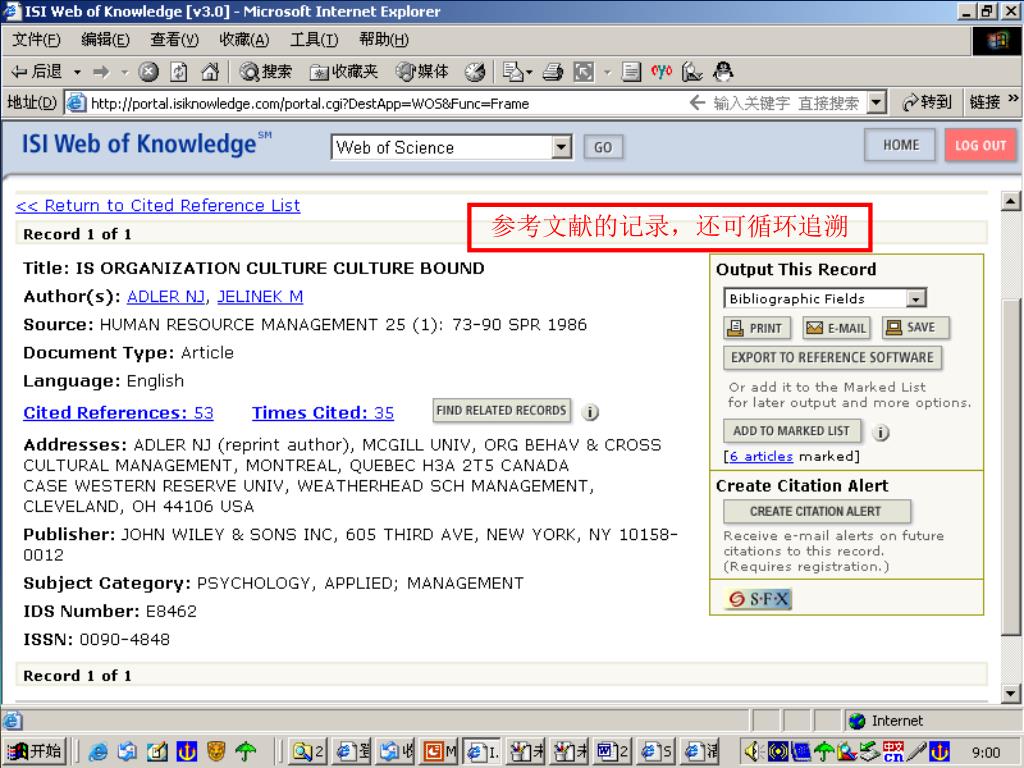
Task: Click the Refresh page icon
Action: click(x=179, y=71)
